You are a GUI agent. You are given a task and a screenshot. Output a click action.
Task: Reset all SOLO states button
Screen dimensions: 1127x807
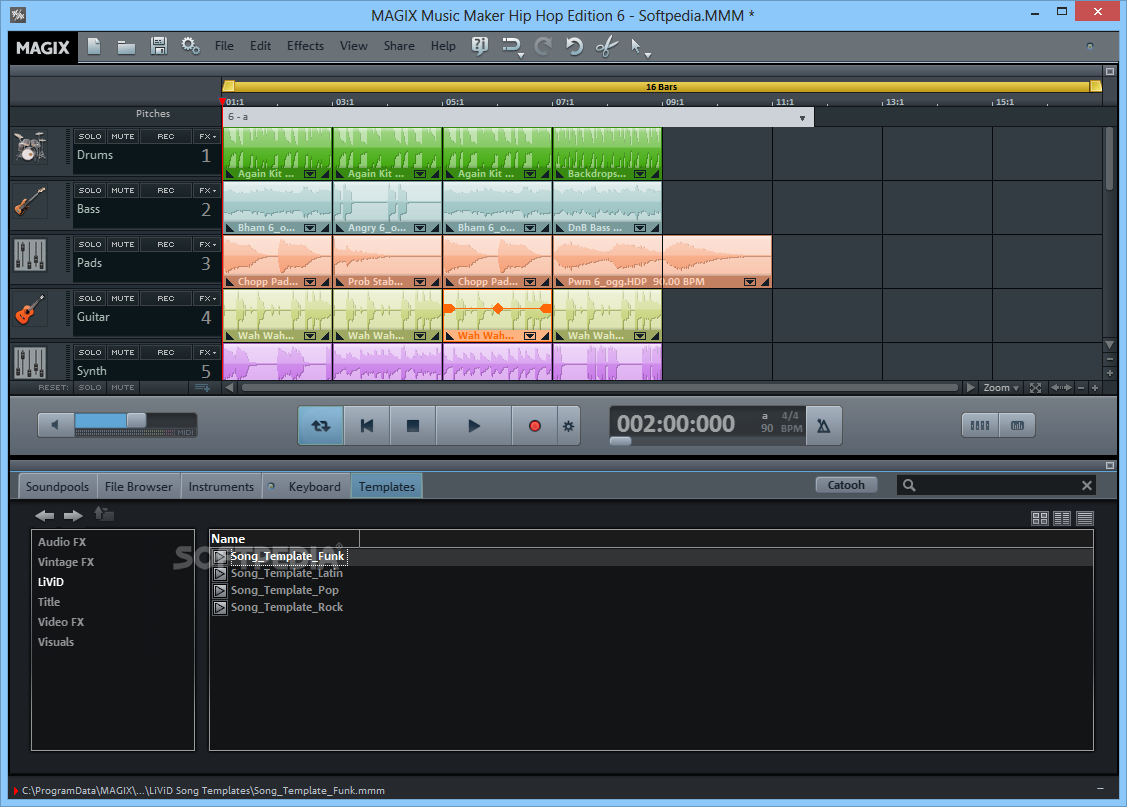click(90, 387)
